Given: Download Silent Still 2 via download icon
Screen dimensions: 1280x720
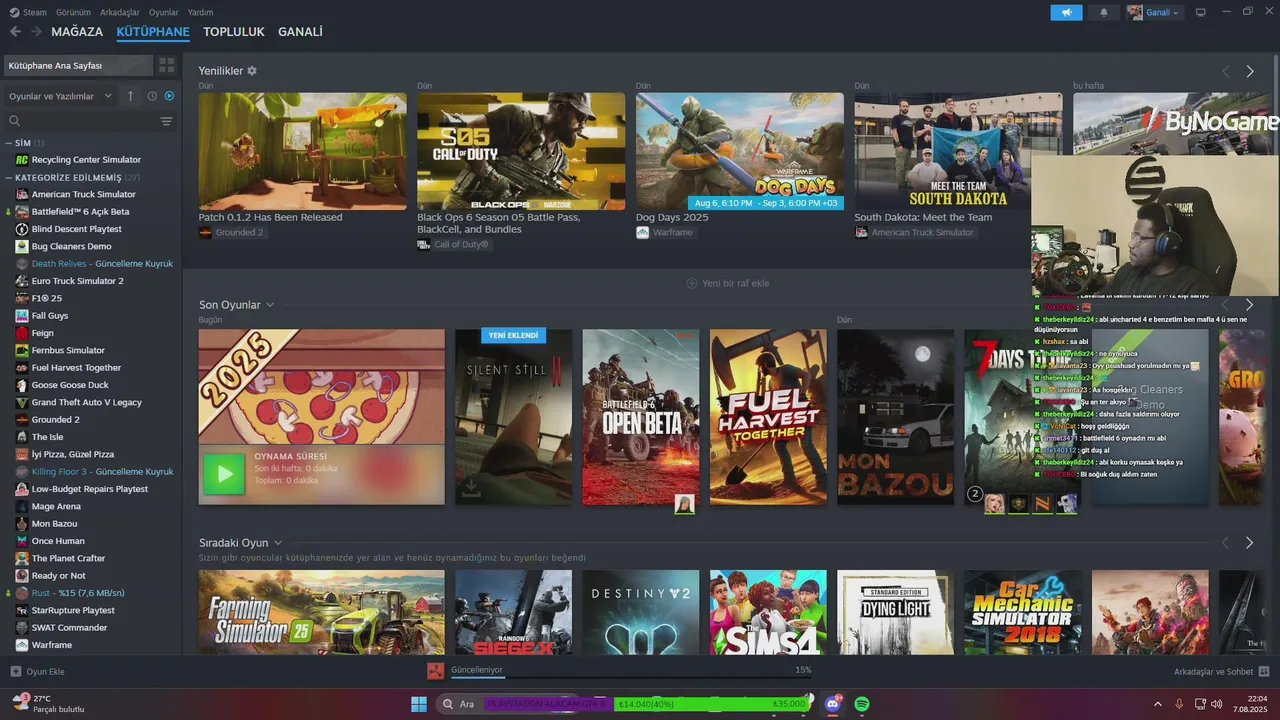Looking at the screenshot, I should point(471,489).
